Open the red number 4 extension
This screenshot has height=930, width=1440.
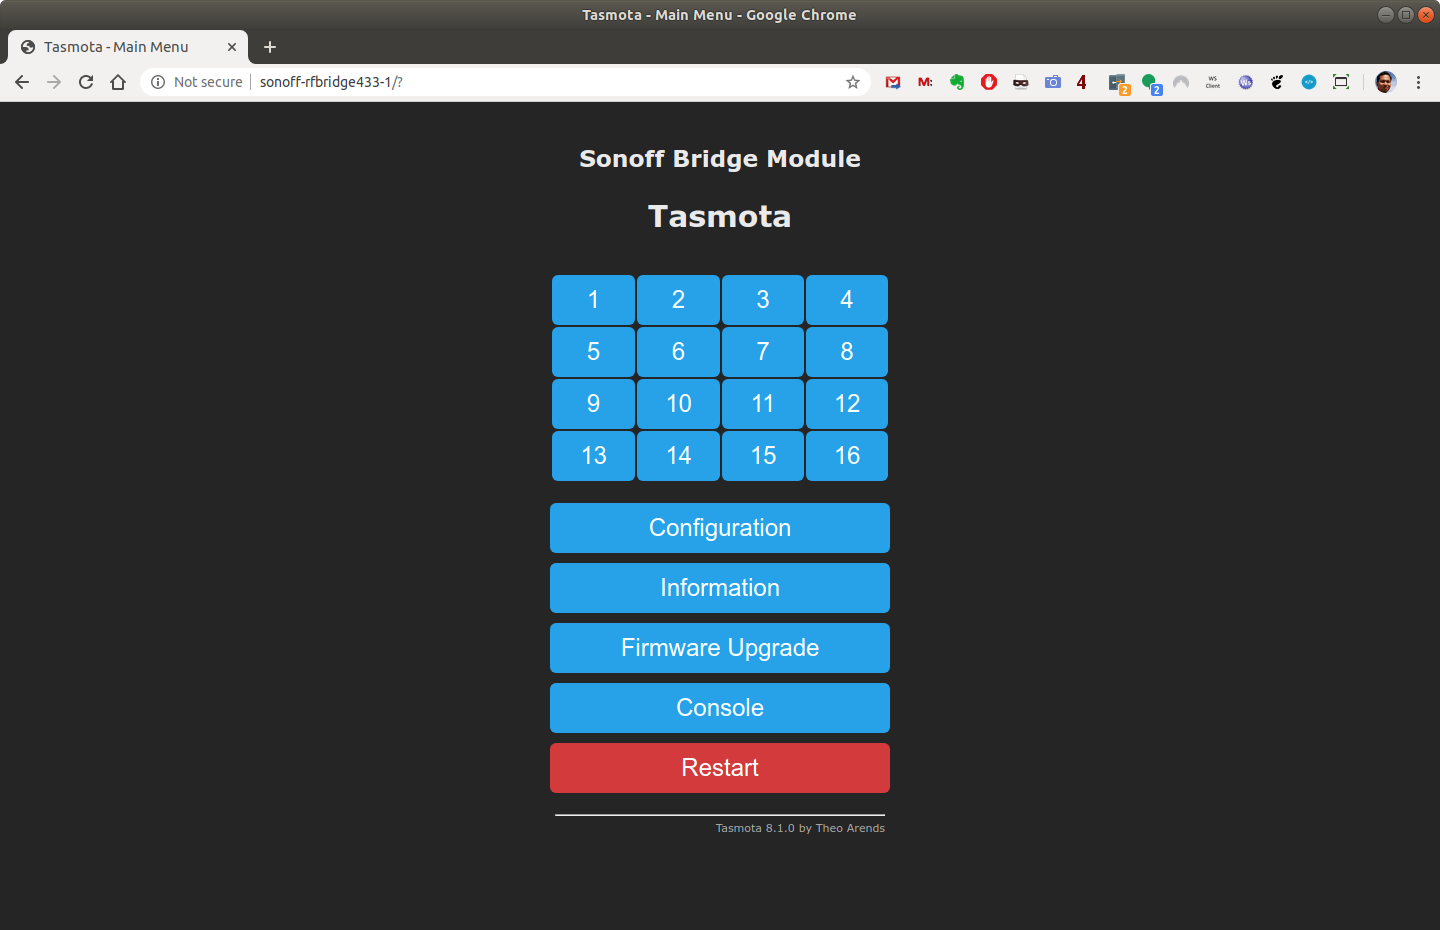click(x=1081, y=82)
